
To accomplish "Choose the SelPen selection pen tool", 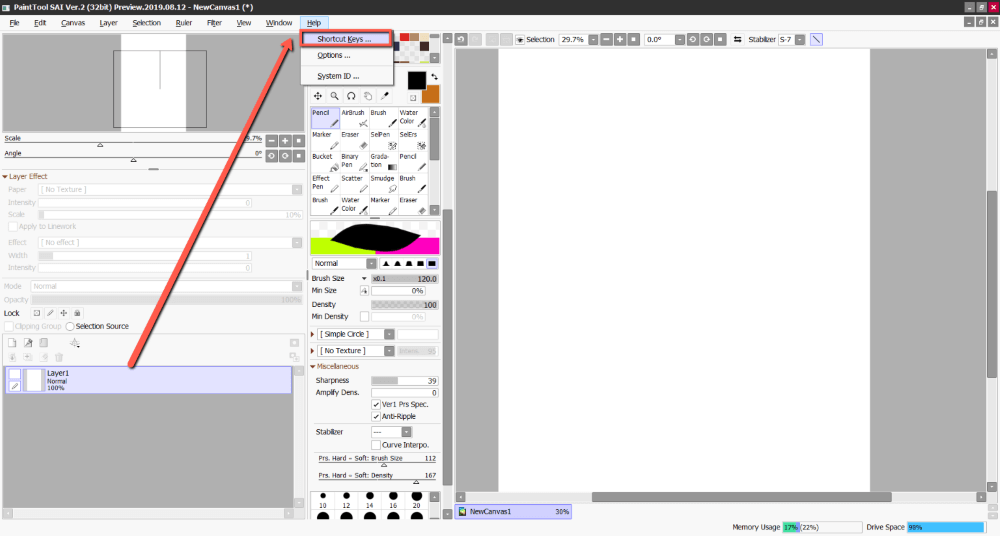I will coord(383,140).
